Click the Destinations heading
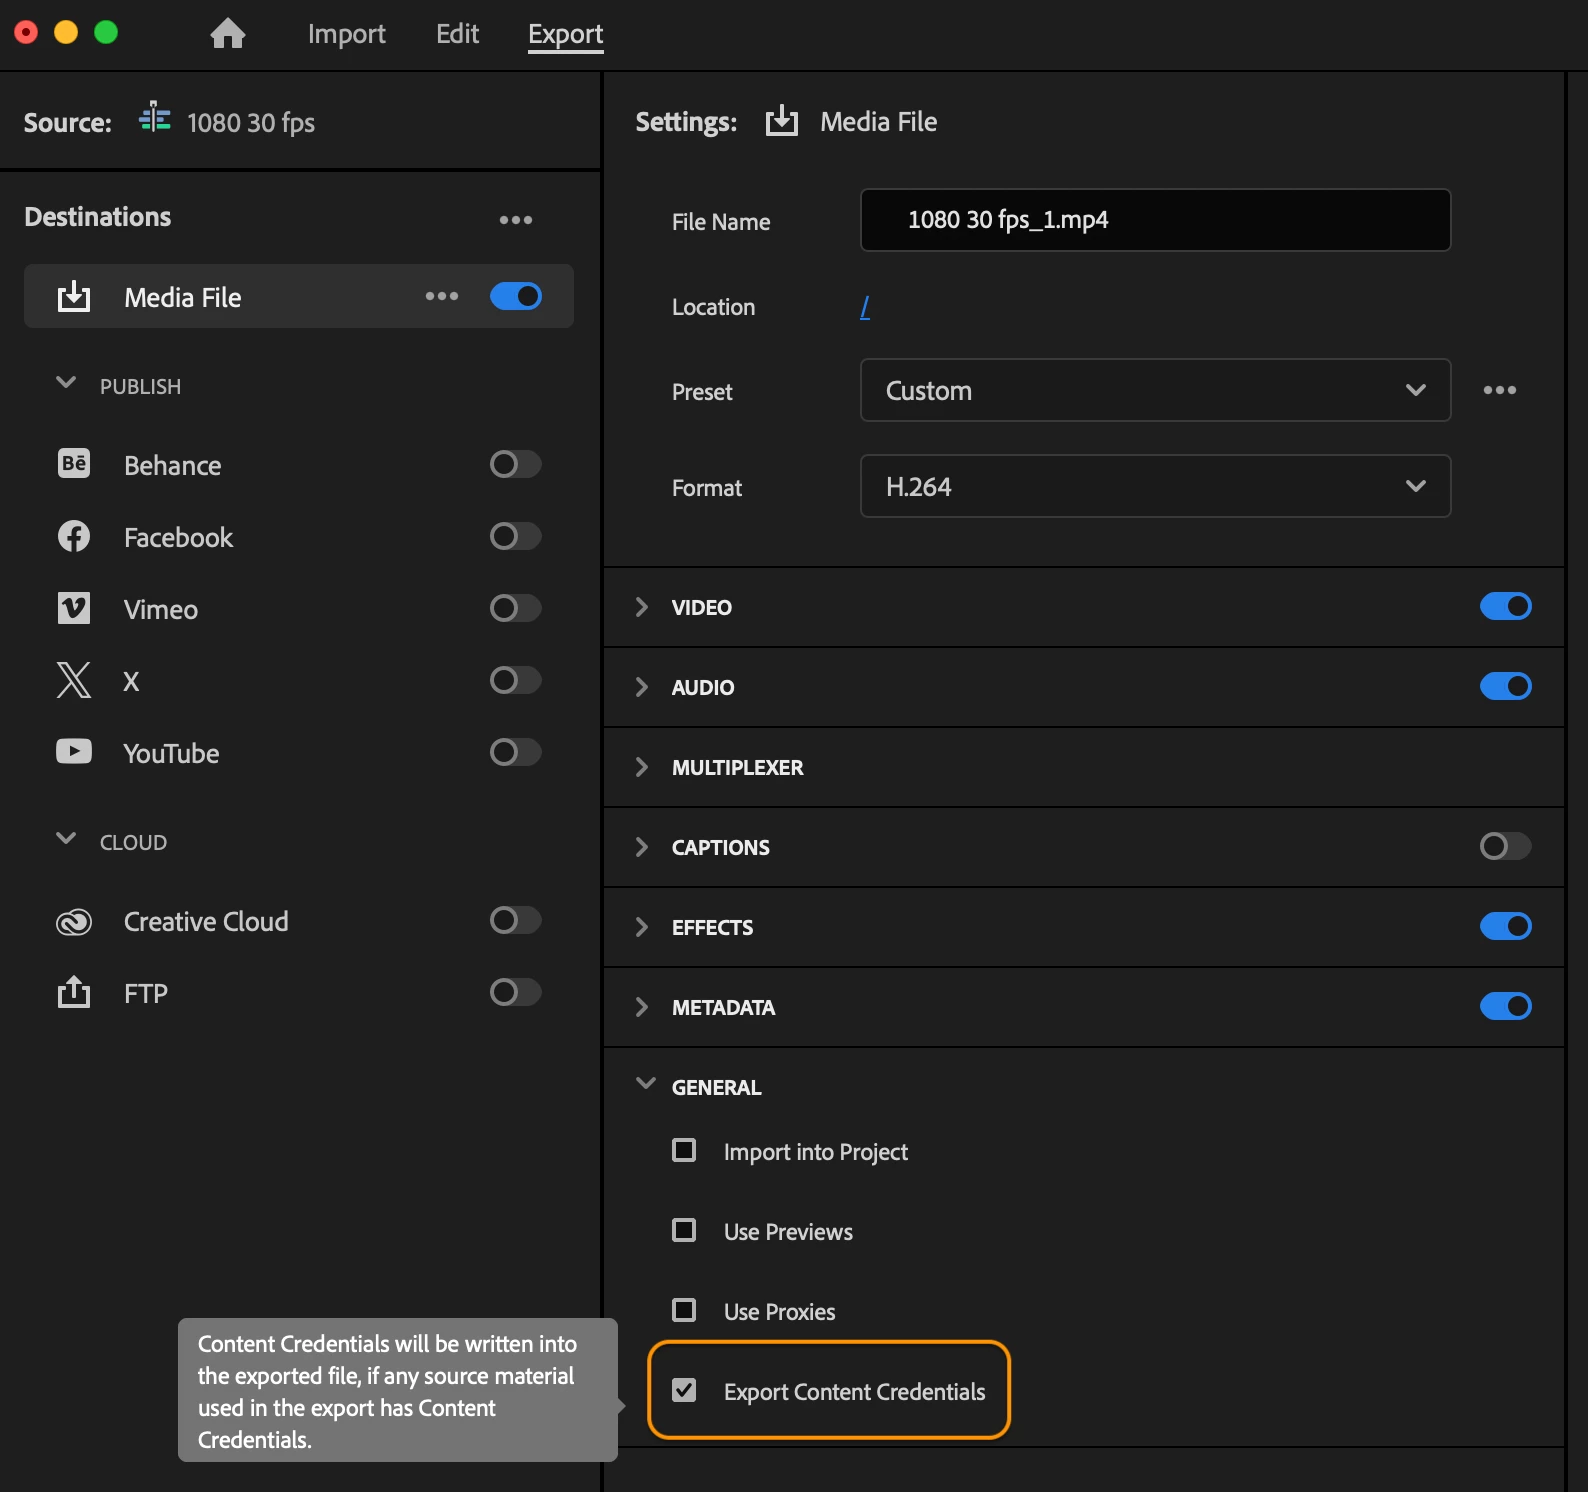This screenshot has width=1588, height=1492. coord(97,217)
